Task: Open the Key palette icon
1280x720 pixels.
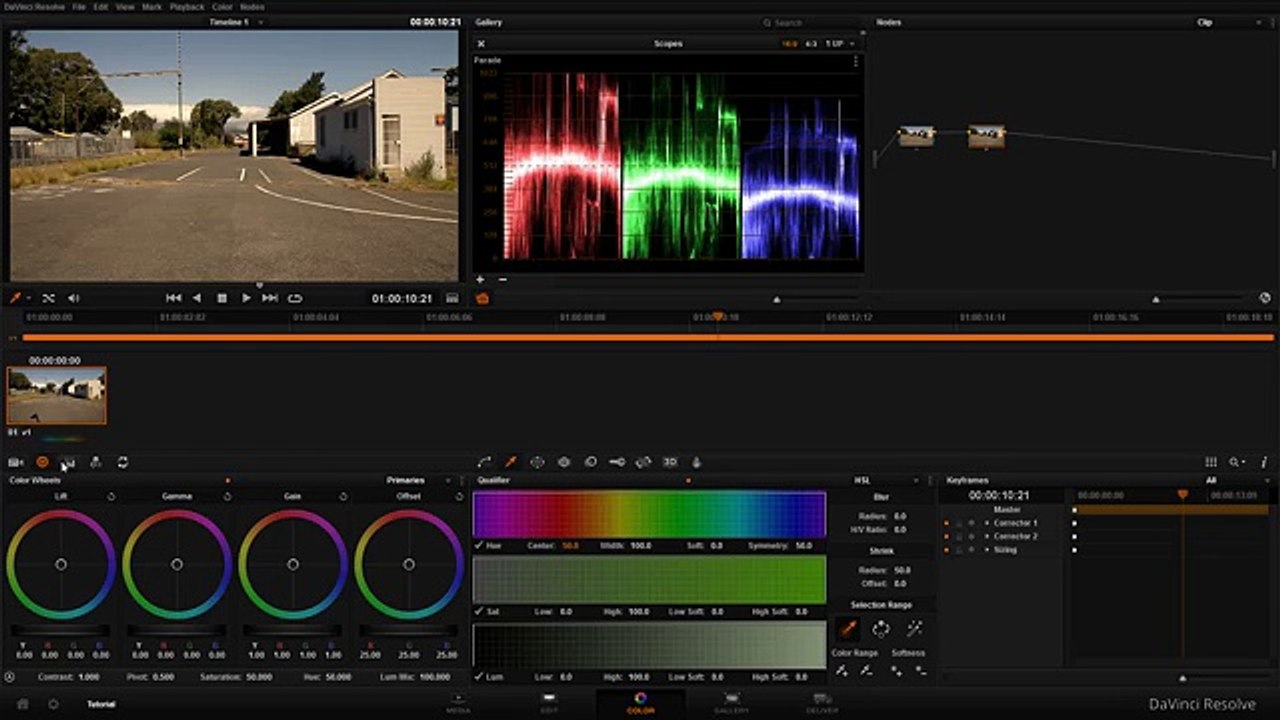Action: click(x=617, y=462)
